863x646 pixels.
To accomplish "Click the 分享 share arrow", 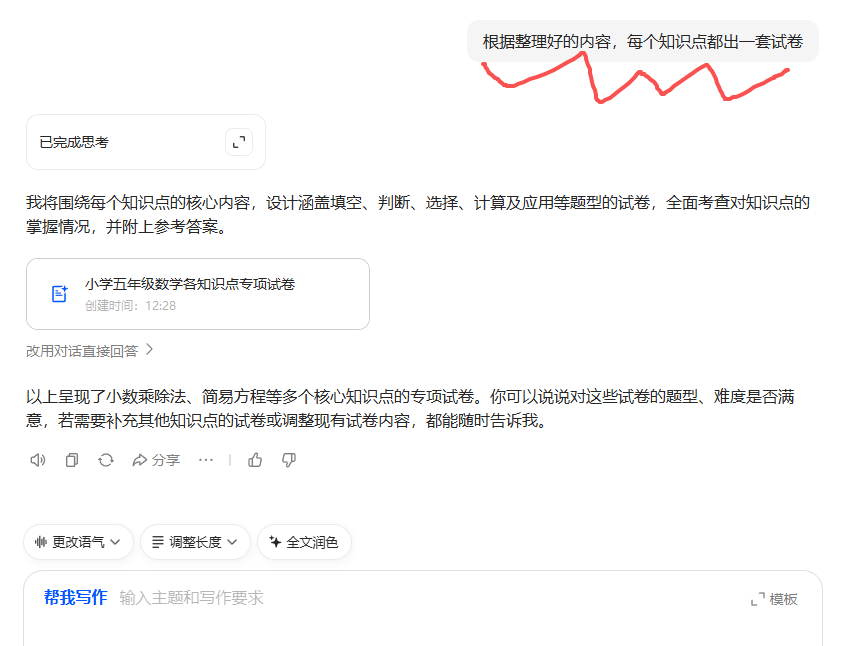I will pos(156,460).
